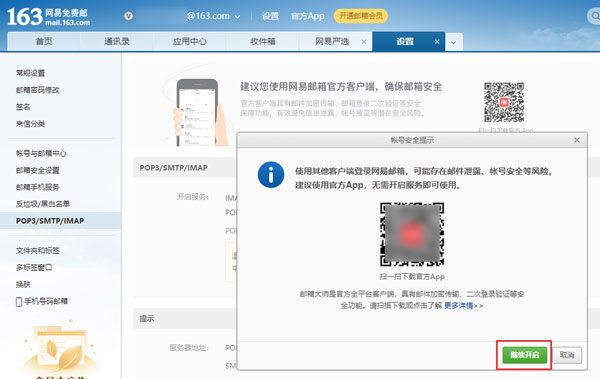Click the 163 mail logo
The height and width of the screenshot is (379, 600).
pyautogui.click(x=48, y=17)
